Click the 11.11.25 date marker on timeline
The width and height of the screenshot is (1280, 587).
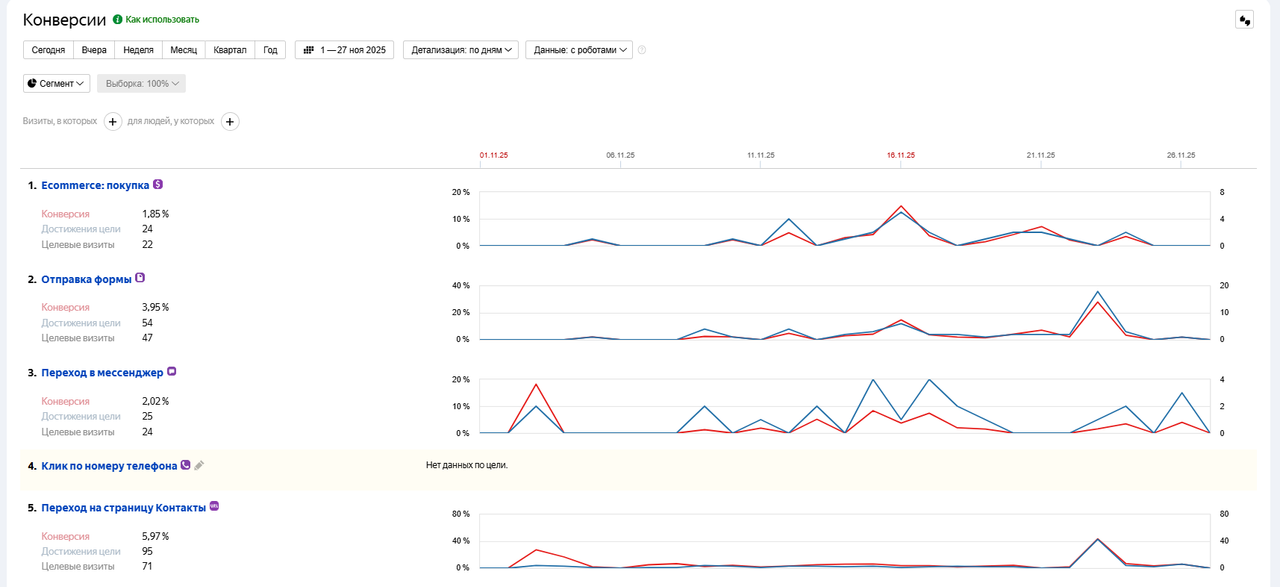761,155
